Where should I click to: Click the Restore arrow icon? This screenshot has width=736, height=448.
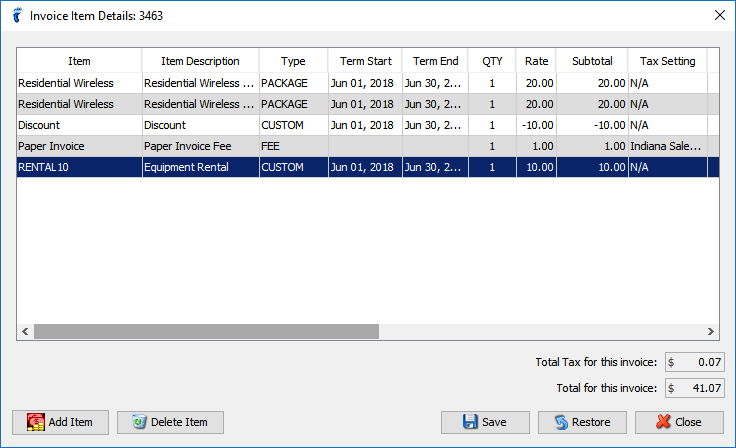(x=561, y=422)
